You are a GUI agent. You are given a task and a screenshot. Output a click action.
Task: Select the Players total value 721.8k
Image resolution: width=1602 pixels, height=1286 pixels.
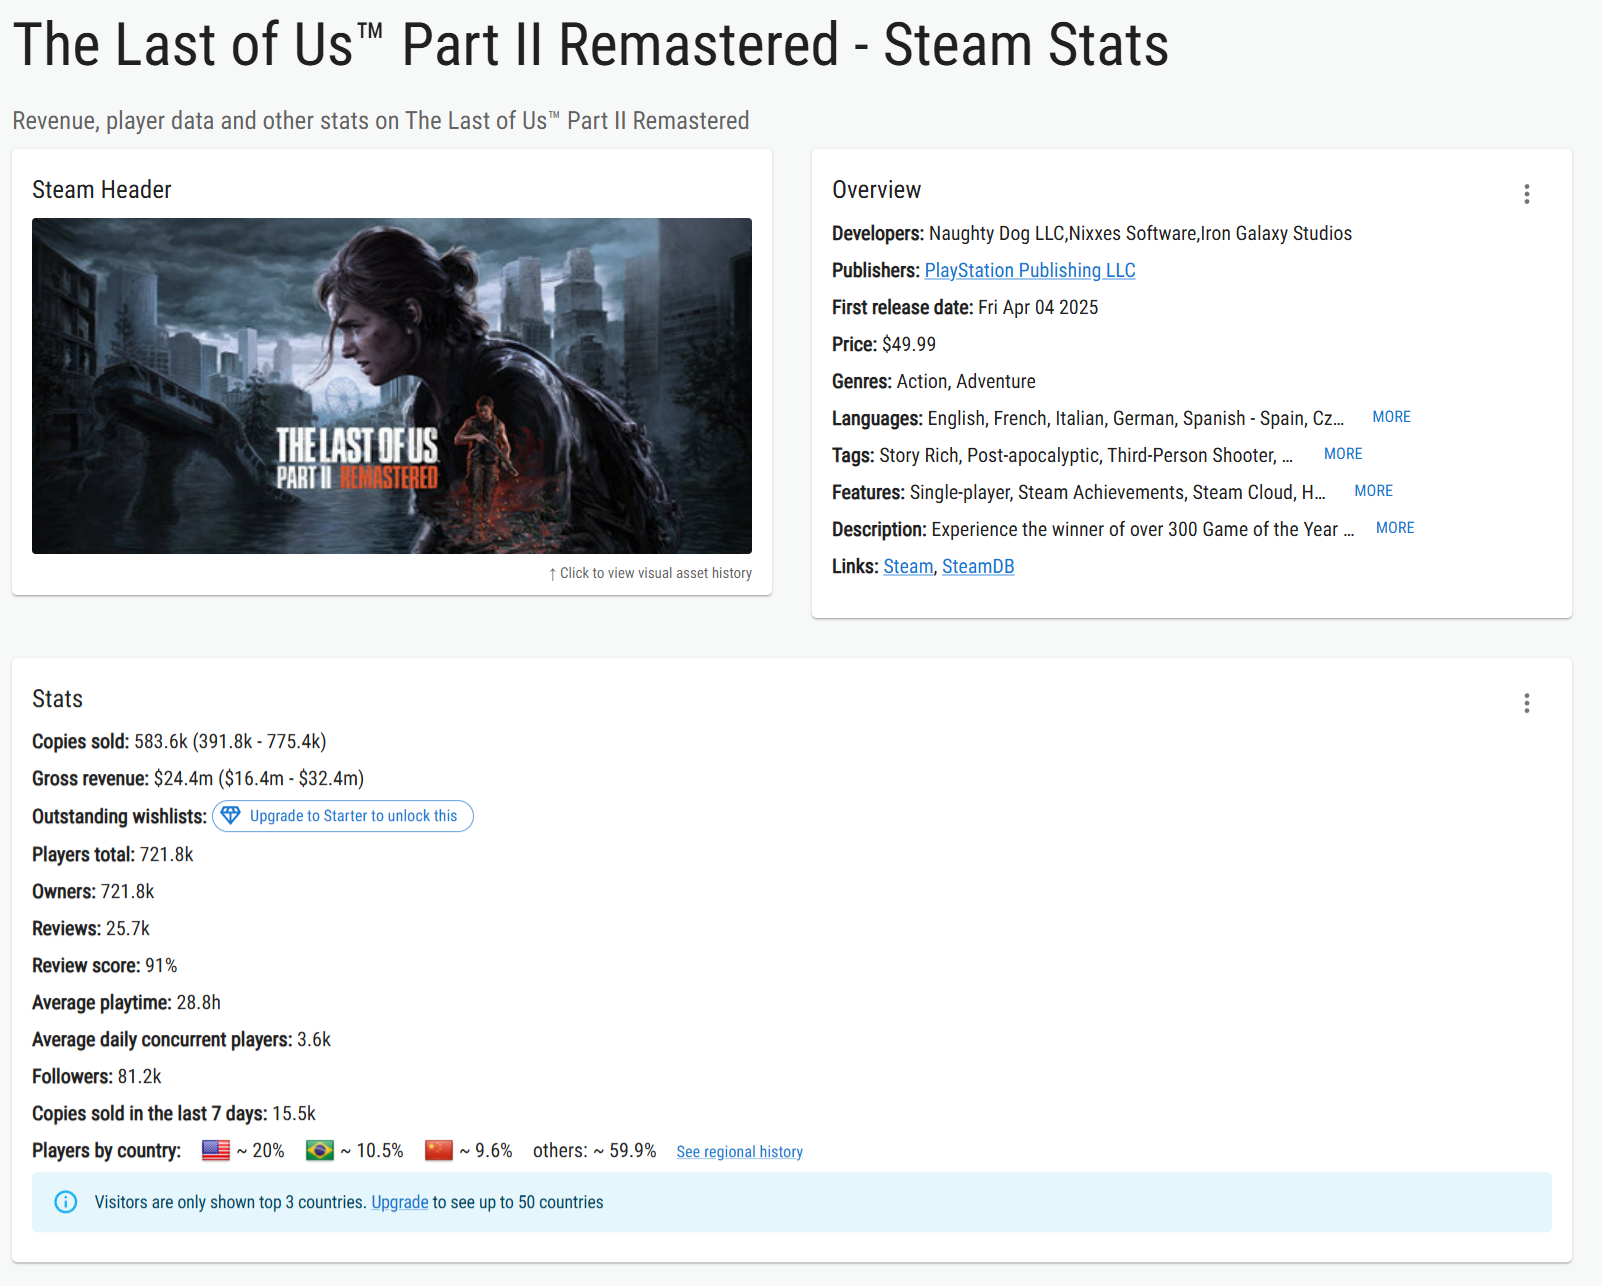pyautogui.click(x=166, y=854)
